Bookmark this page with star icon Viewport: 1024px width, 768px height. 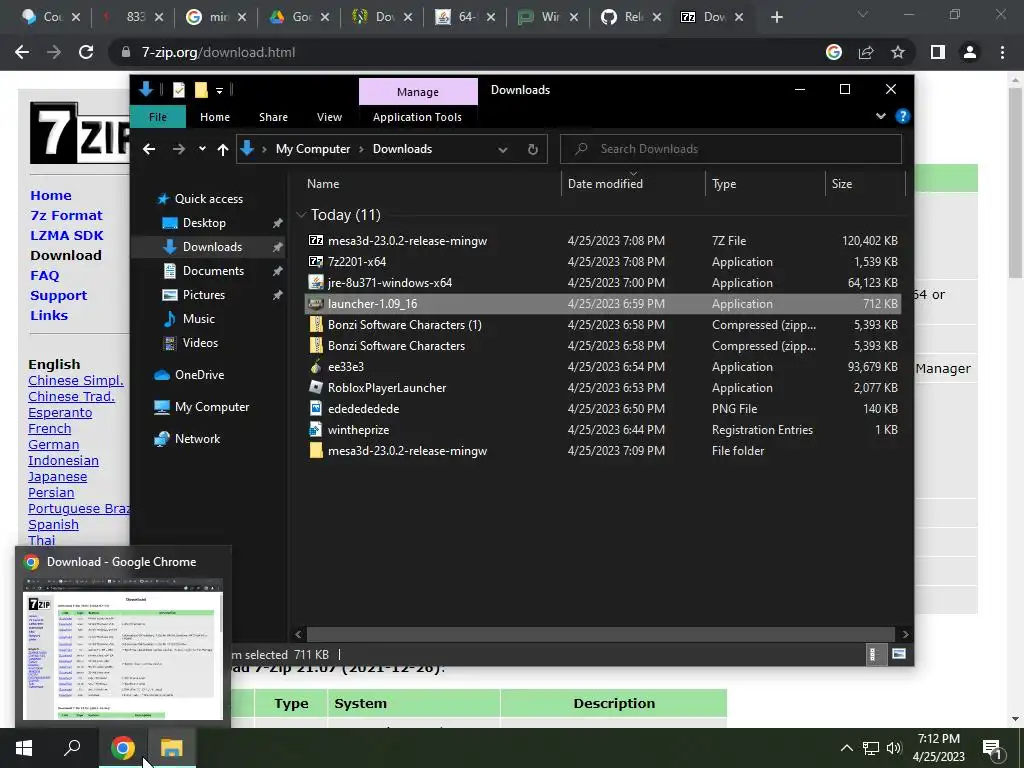[x=898, y=52]
